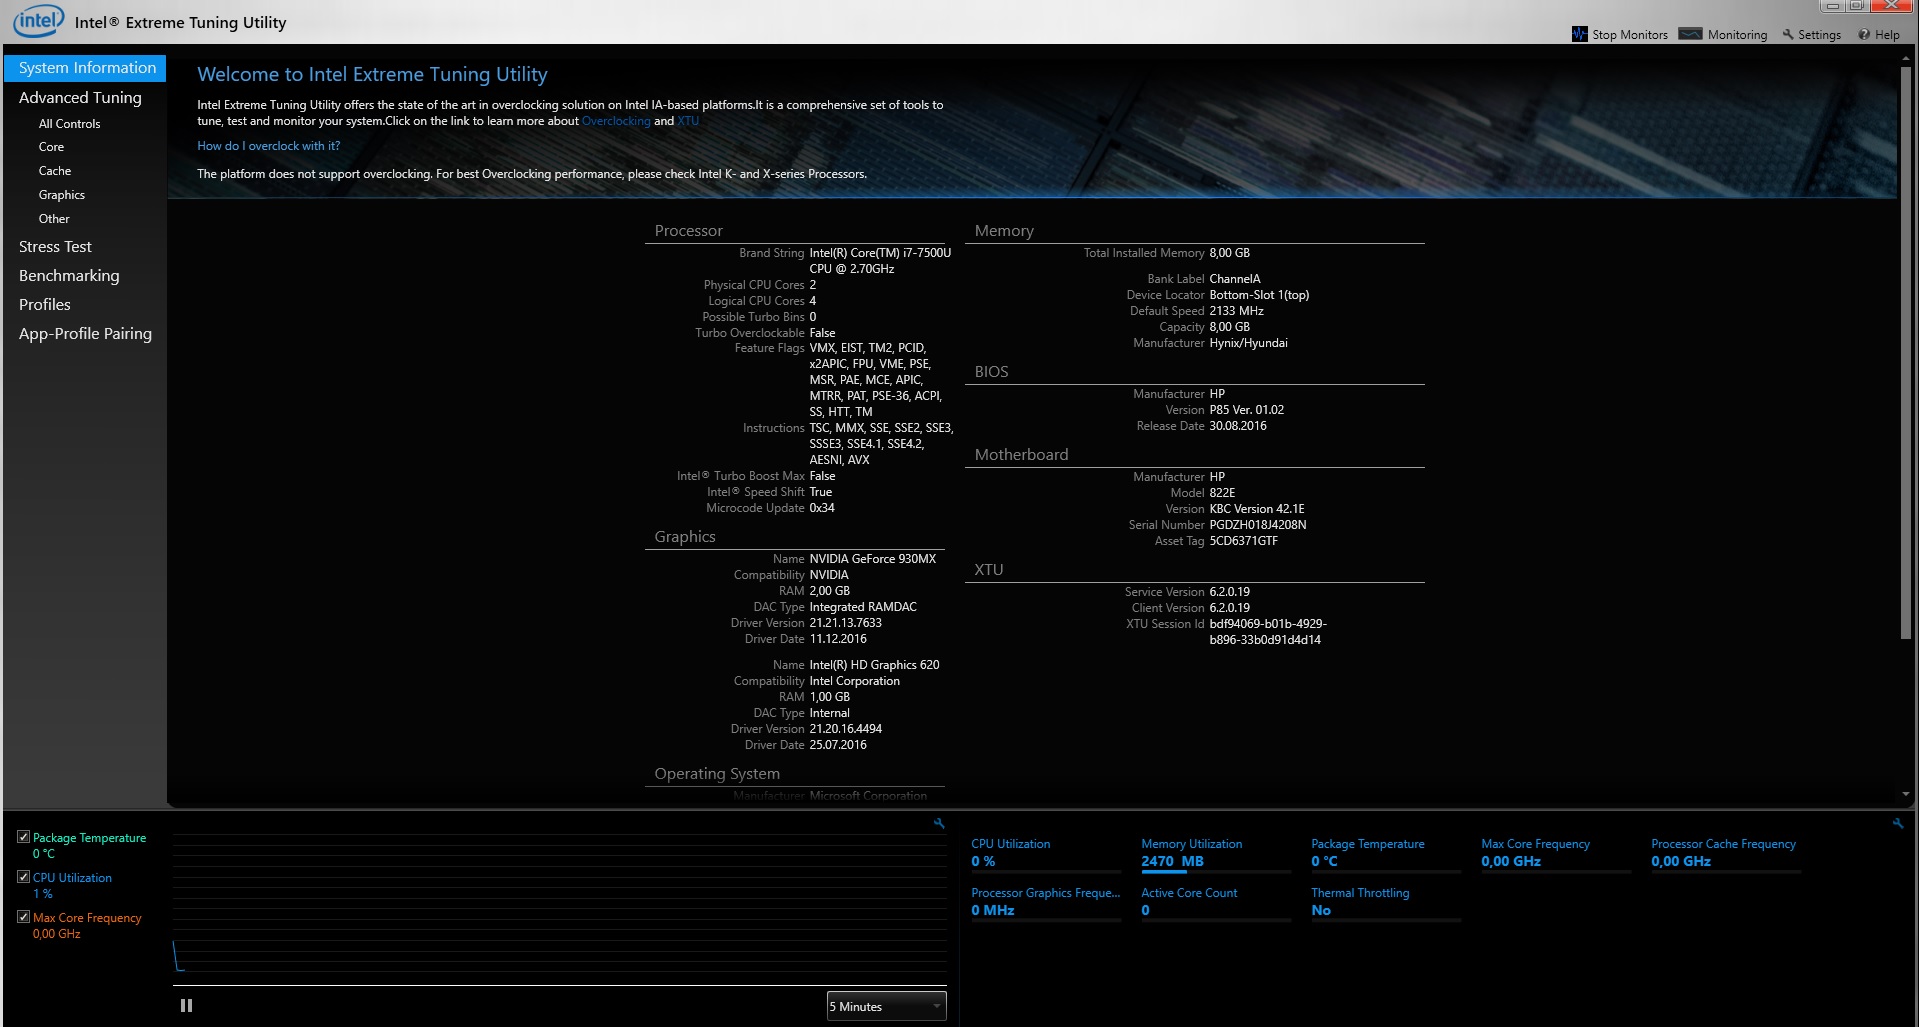1919x1027 pixels.
Task: Click the 2133 MHz default speed value
Action: (x=1236, y=311)
